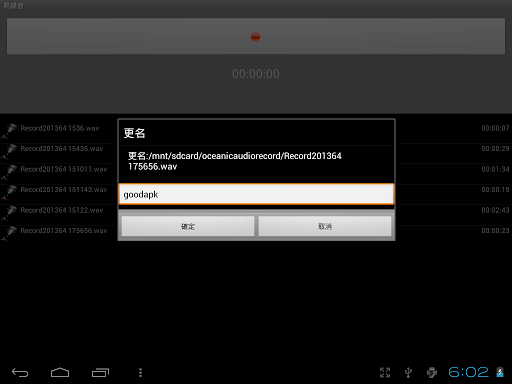Click the 00:00:07 duration label
Screen dimensions: 512x384
[495, 128]
